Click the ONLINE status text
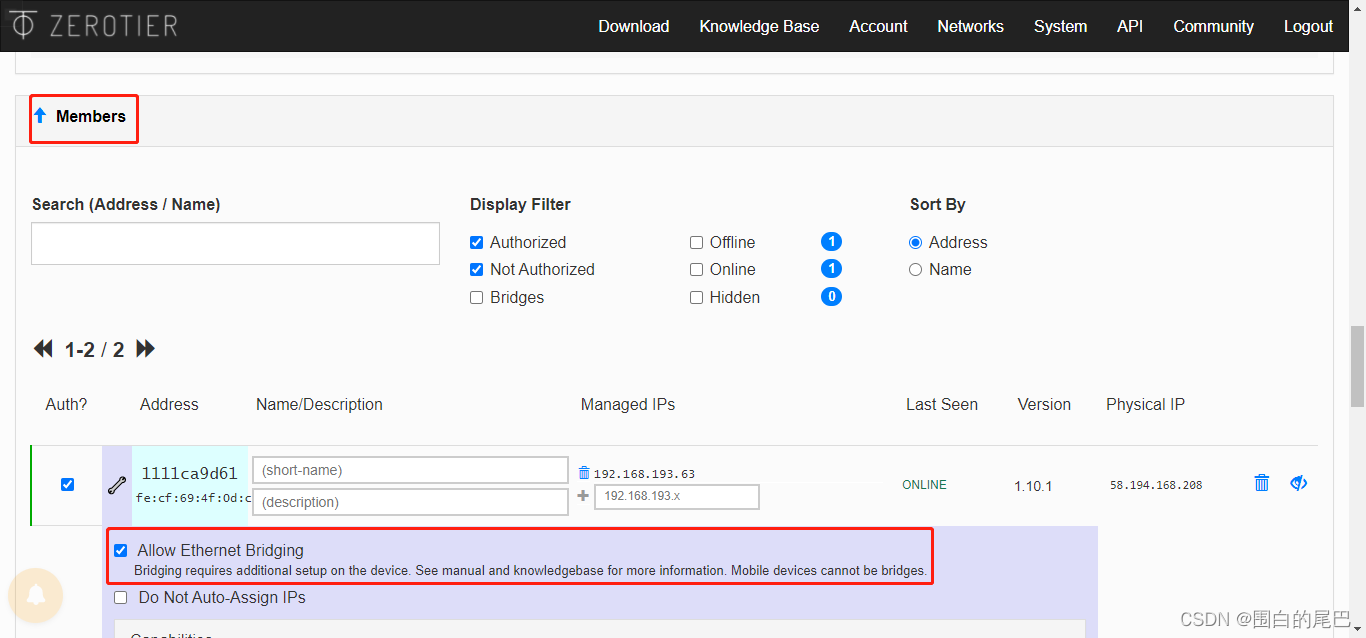Viewport: 1366px width, 638px height. point(924,485)
